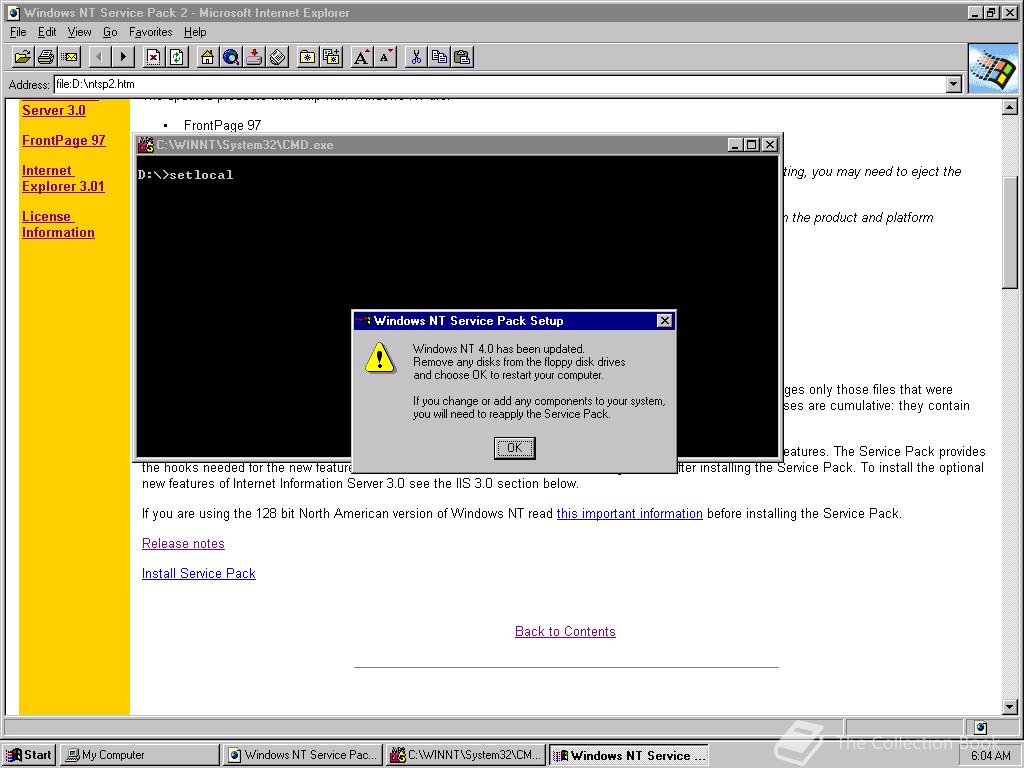The image size is (1024, 768).
Task: Expand the Address bar dropdown arrow
Action: pos(953,84)
